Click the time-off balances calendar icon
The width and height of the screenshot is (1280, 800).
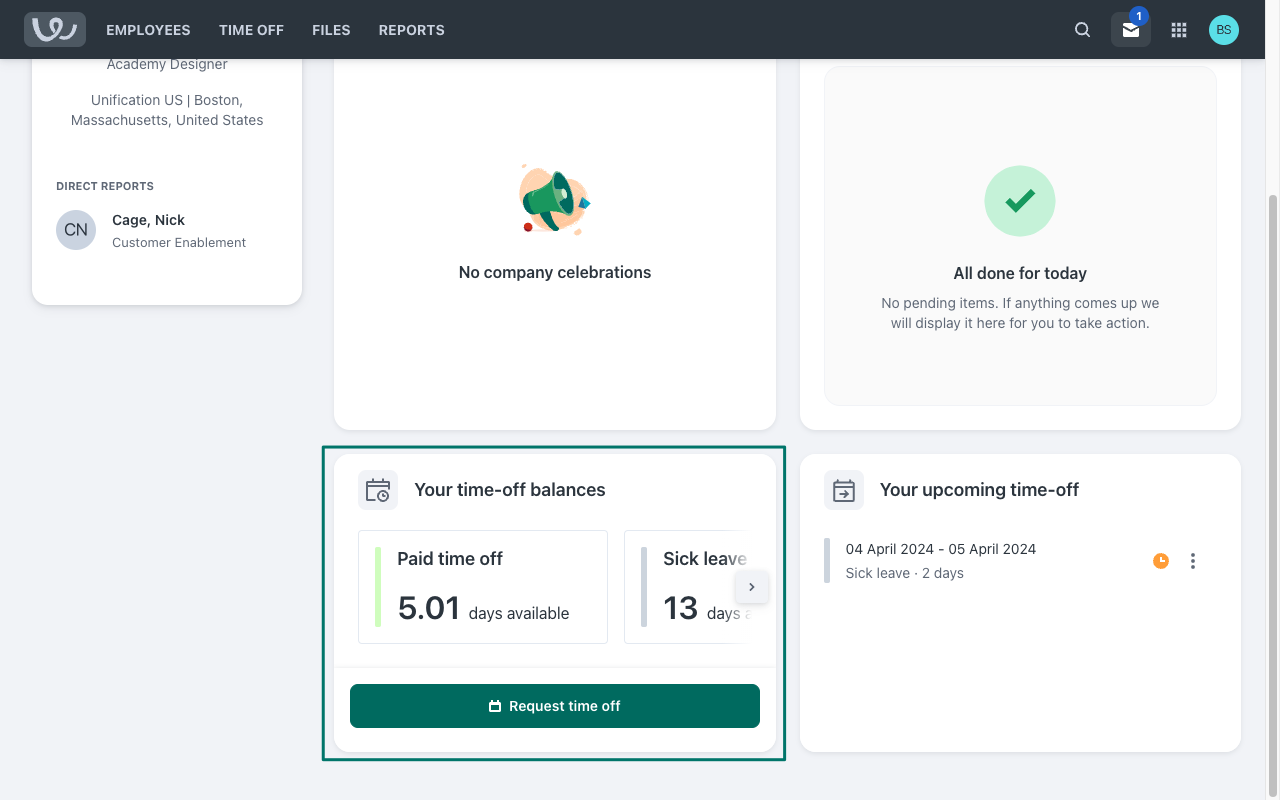378,490
